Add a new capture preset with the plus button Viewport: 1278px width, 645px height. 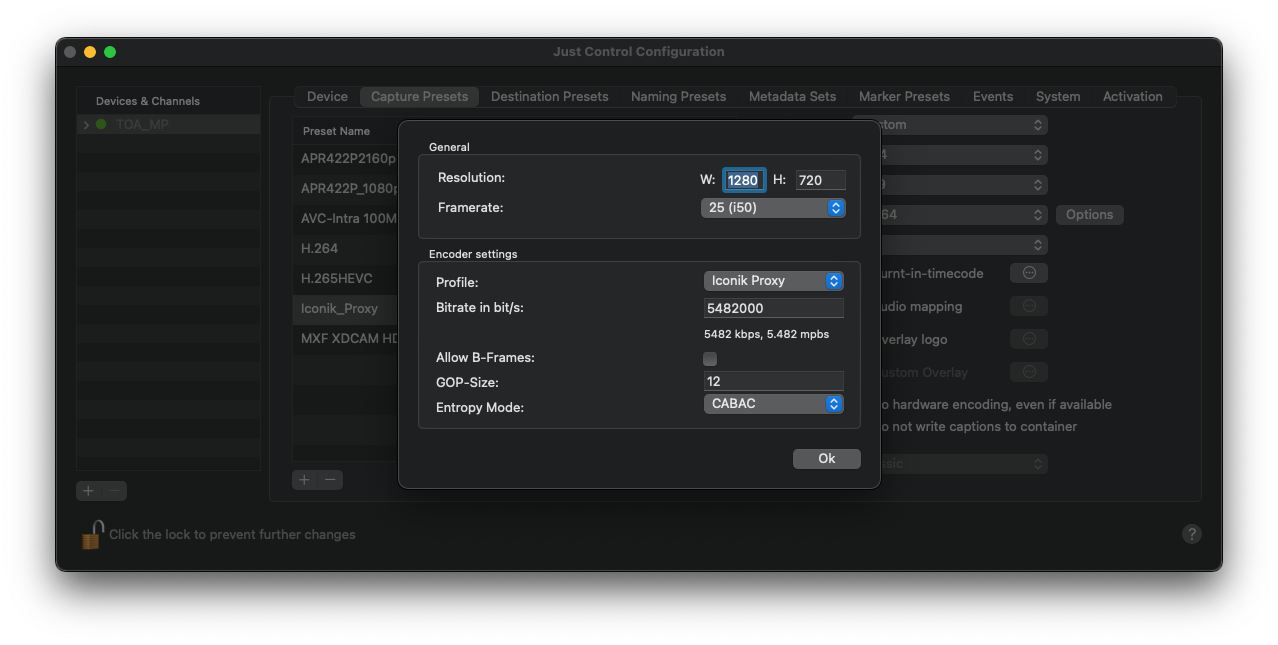coord(305,480)
